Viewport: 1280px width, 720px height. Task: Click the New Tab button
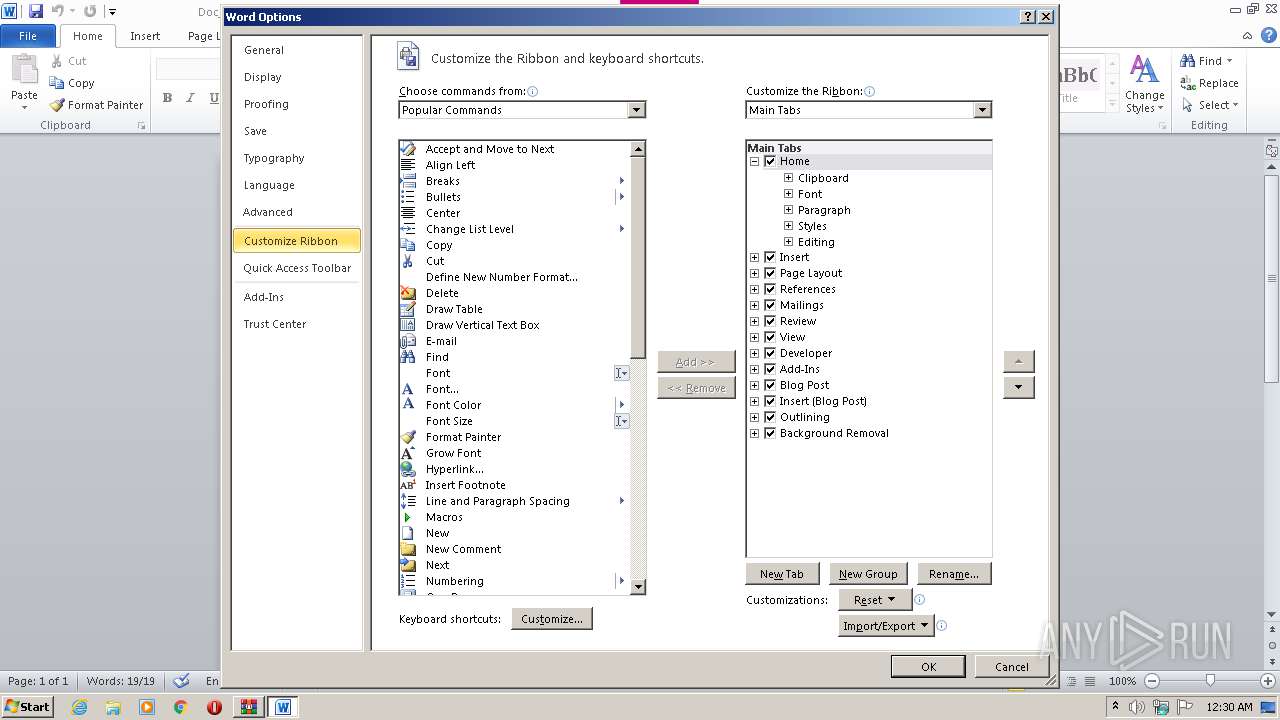pyautogui.click(x=782, y=574)
